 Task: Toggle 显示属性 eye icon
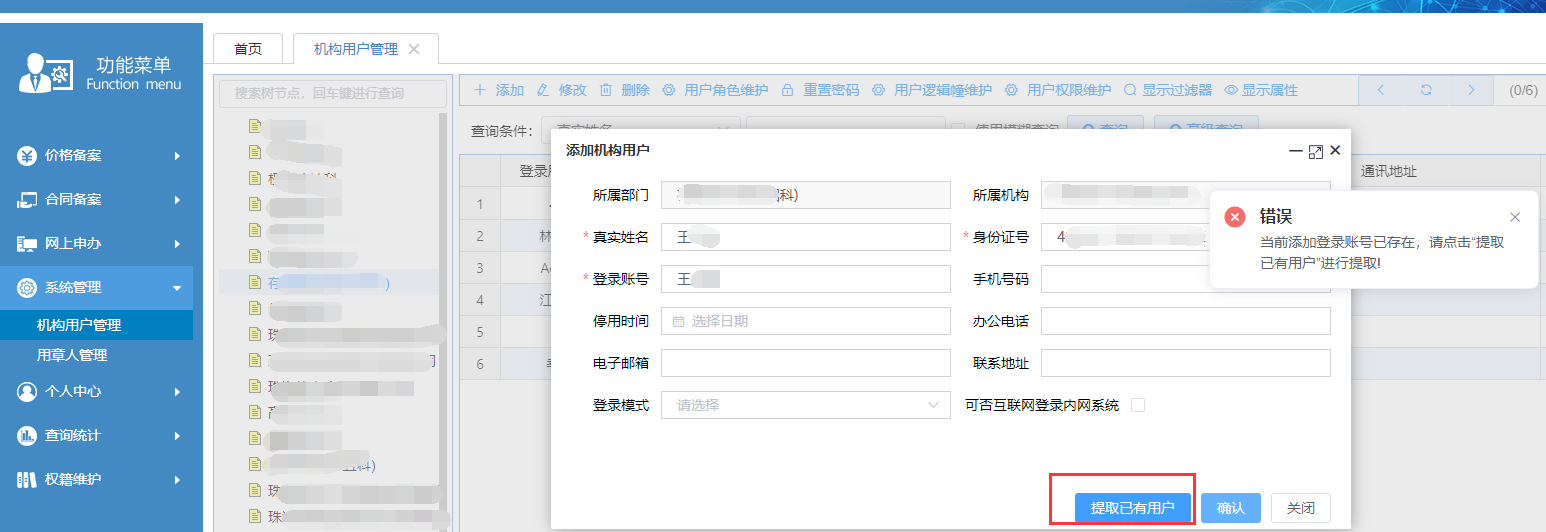(1232, 90)
